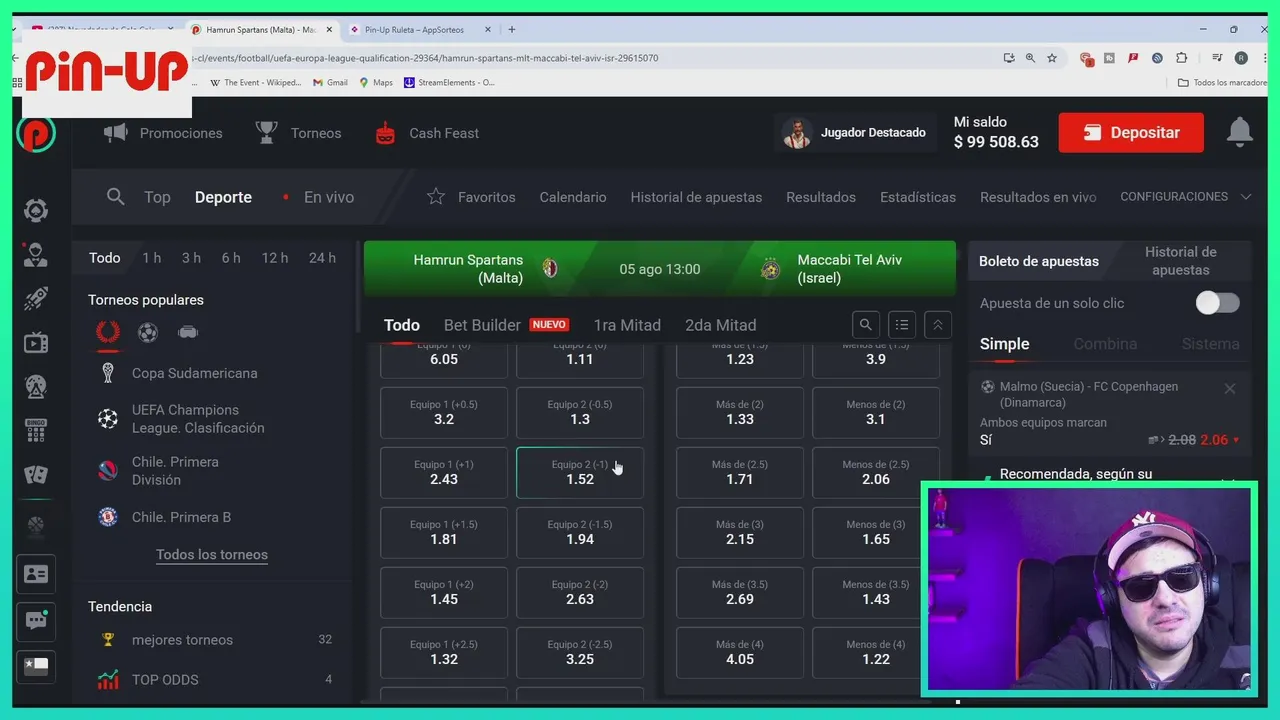This screenshot has height=720, width=1280.
Task: Bookmark this page with Chrome star icon
Action: tap(1052, 58)
